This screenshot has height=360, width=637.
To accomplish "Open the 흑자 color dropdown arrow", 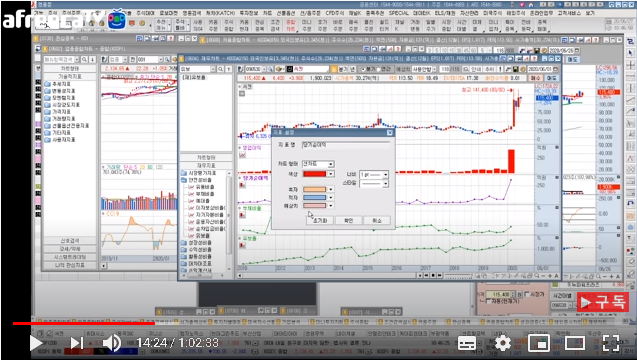I will tap(331, 189).
